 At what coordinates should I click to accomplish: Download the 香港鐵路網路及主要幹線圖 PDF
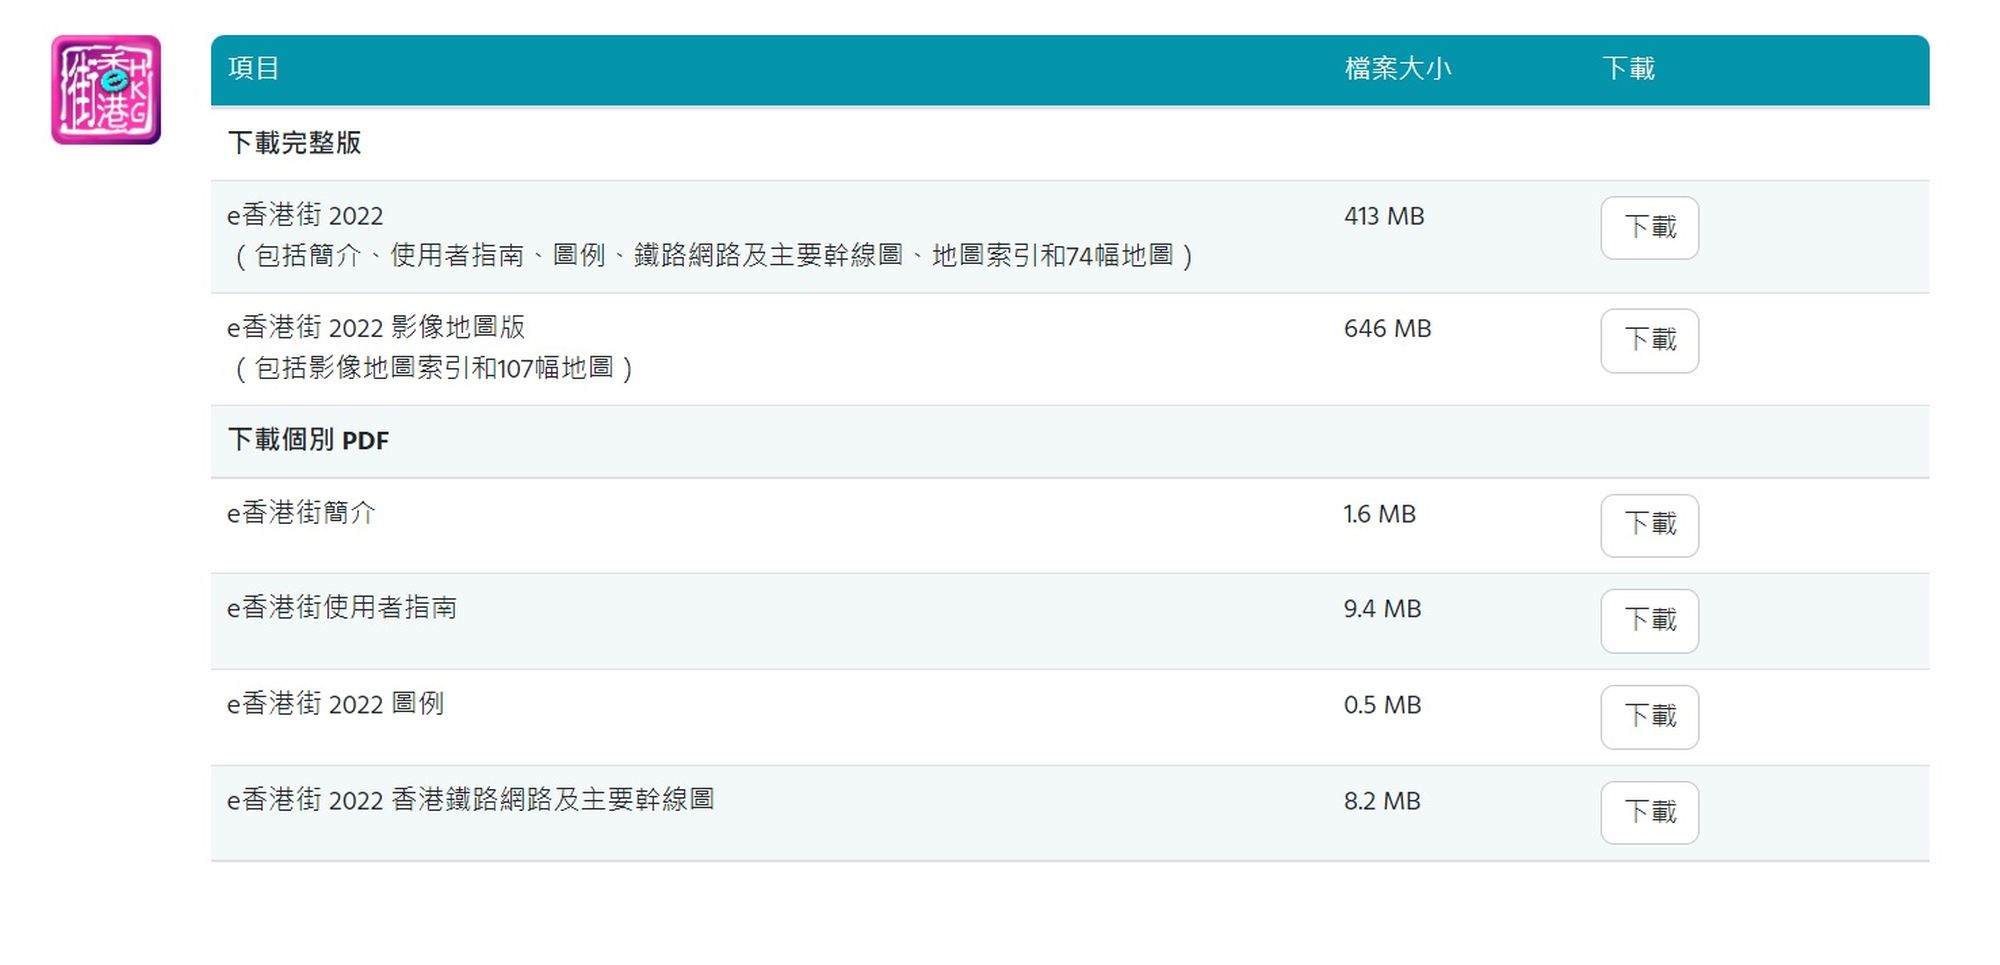(1649, 812)
